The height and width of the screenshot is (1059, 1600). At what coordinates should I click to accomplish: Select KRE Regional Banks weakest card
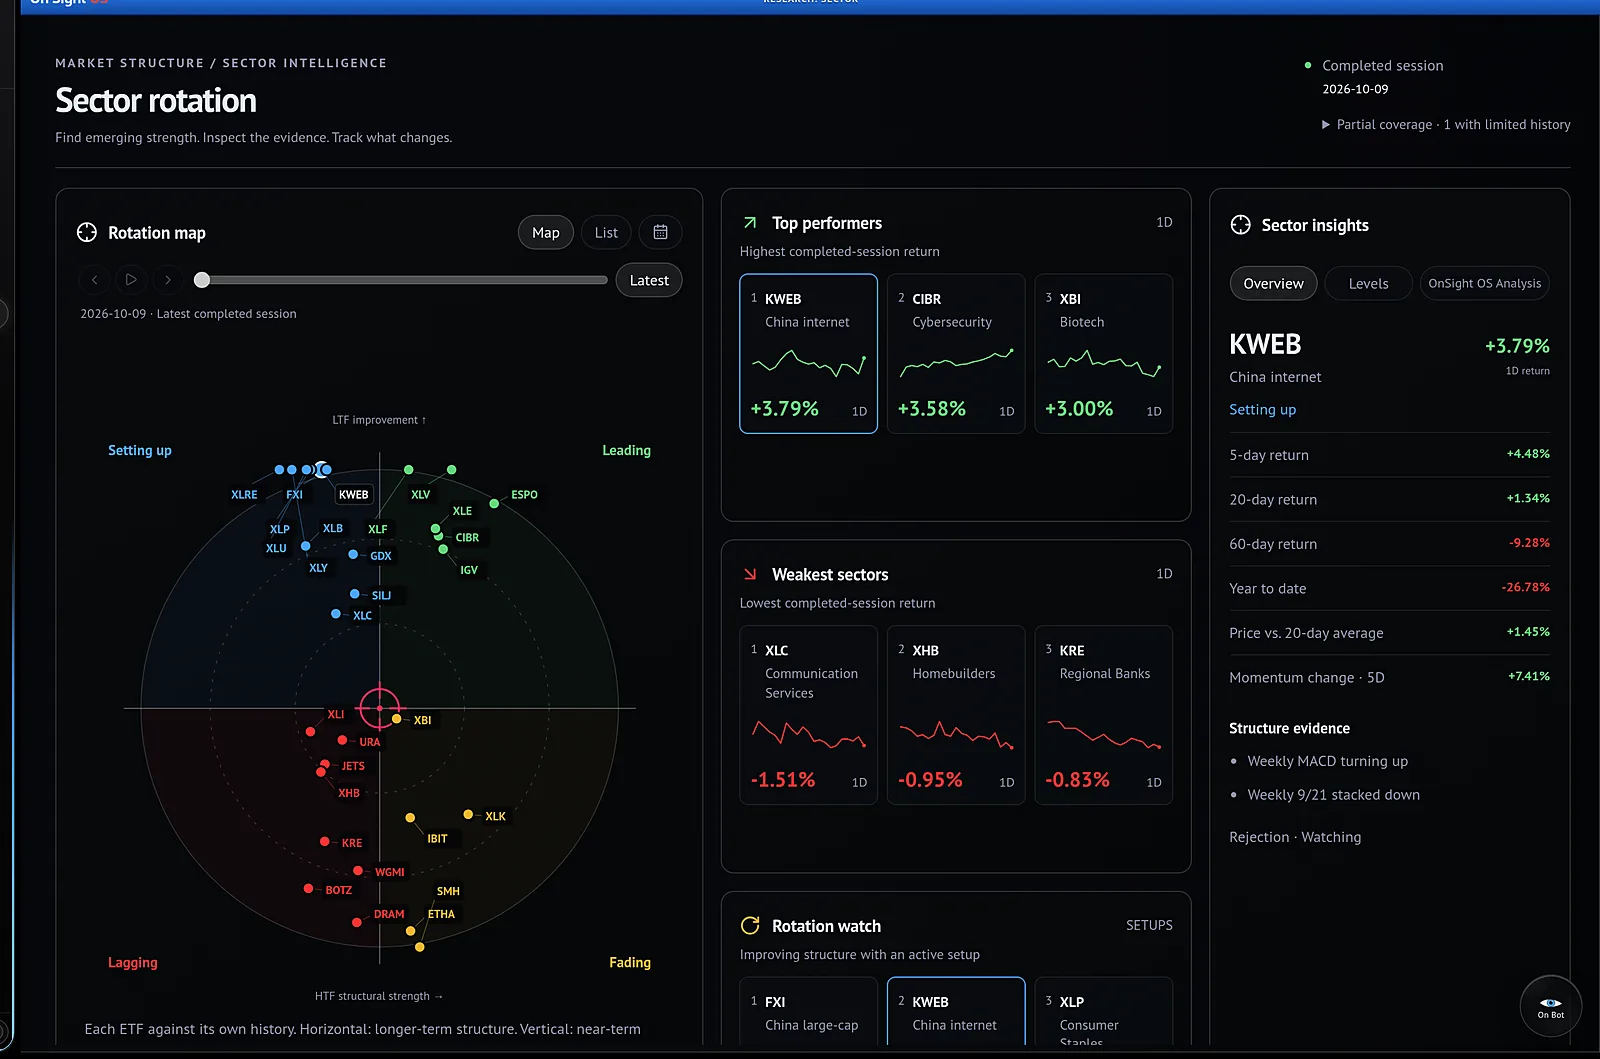pos(1103,714)
